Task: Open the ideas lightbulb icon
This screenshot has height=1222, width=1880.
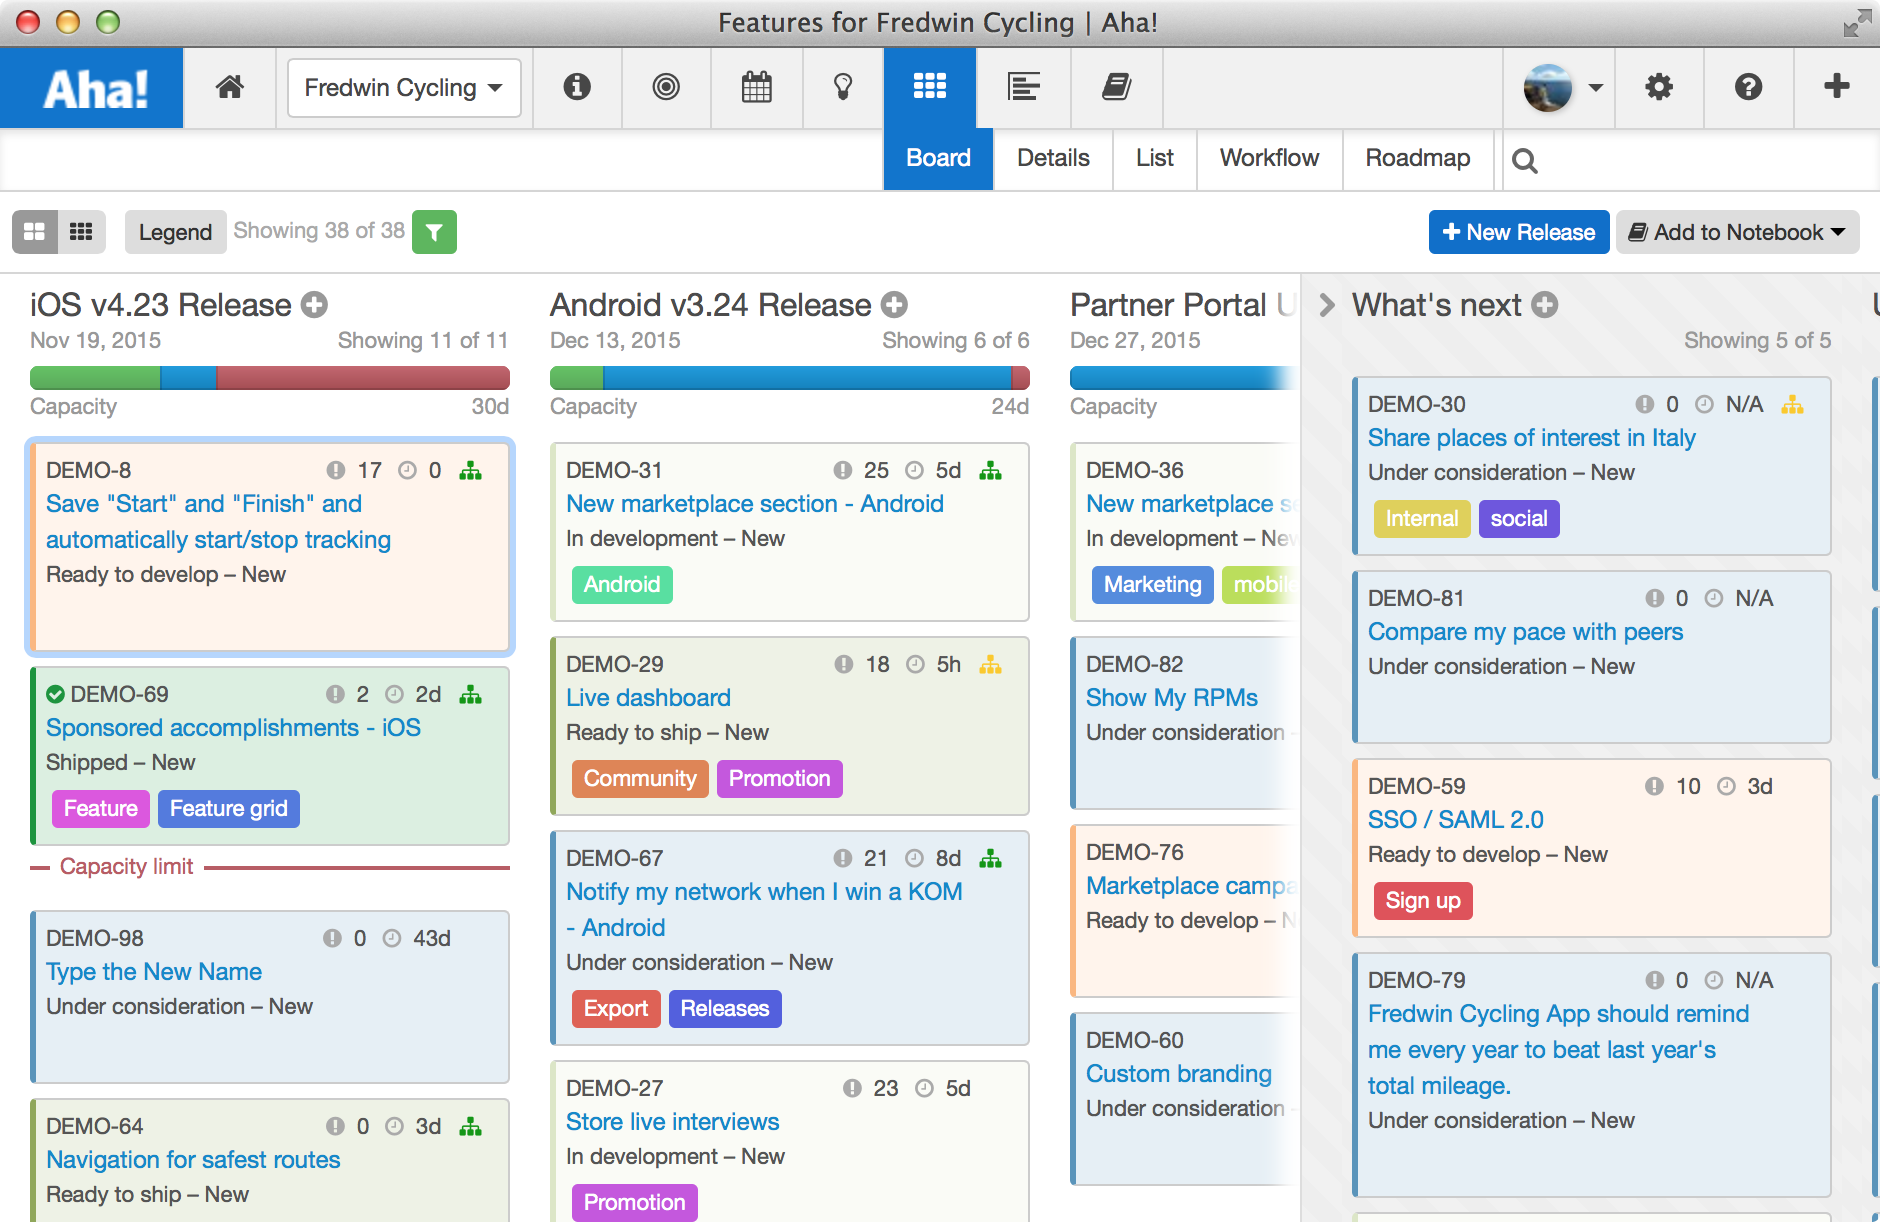Action: click(843, 87)
